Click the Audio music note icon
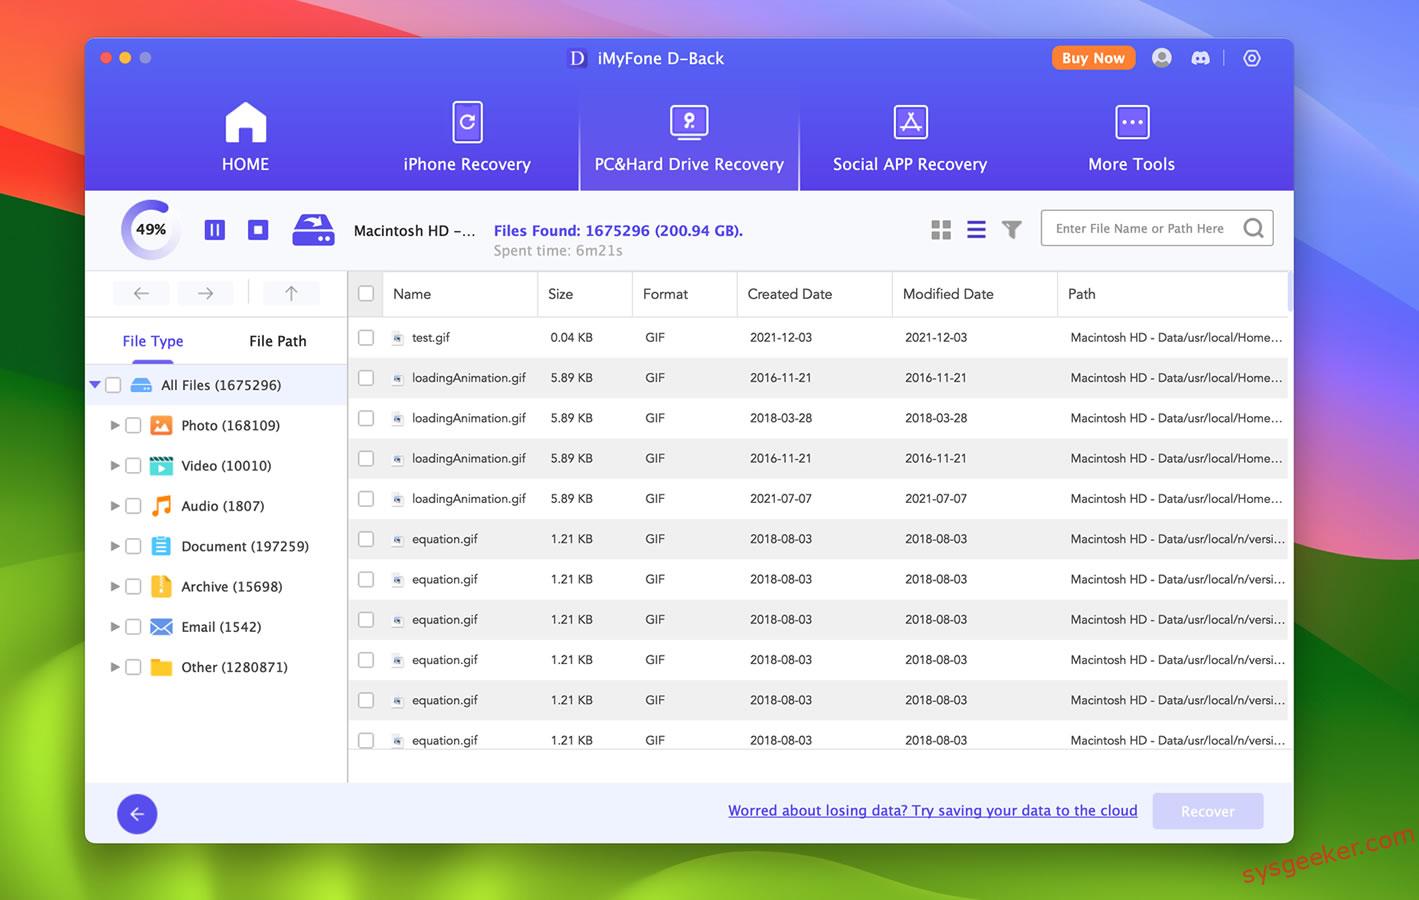 [x=161, y=506]
